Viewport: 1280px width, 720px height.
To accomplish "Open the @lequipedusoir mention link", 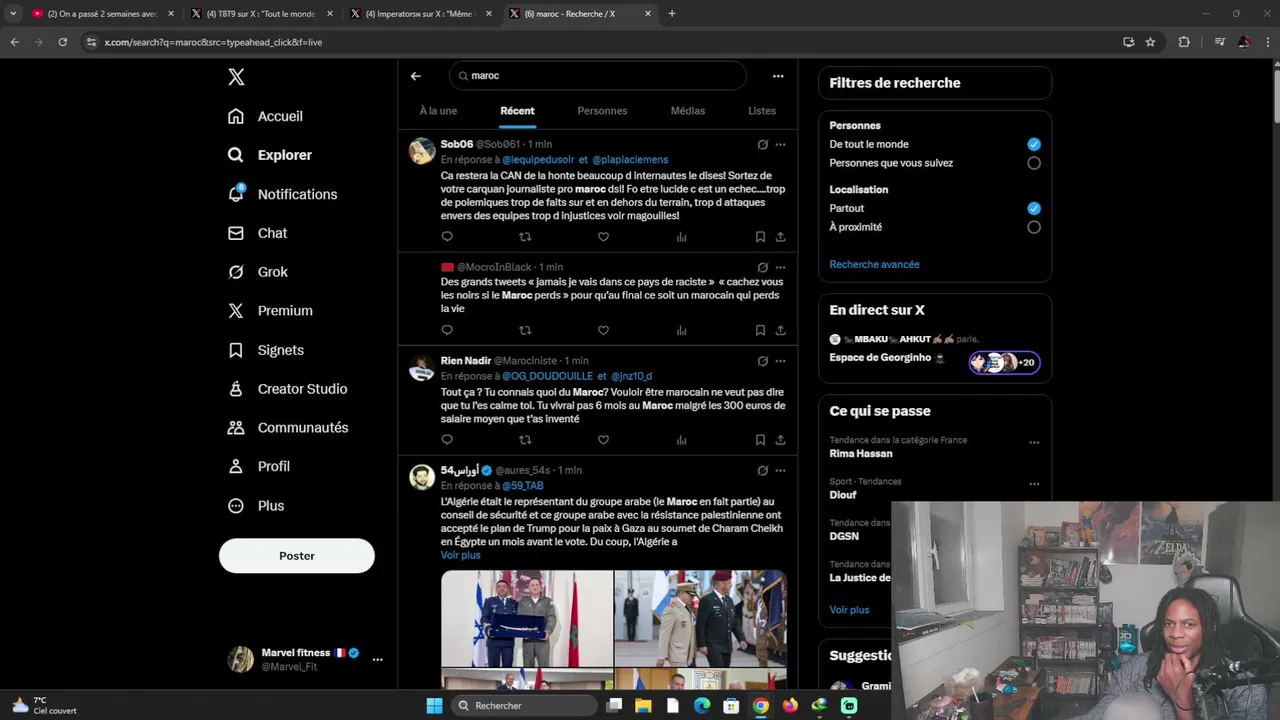I will 538,160.
